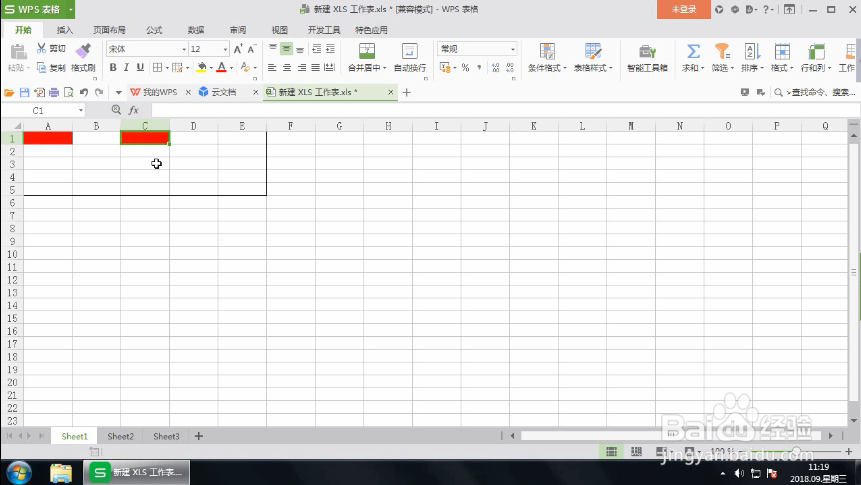Click the Rows and Columns (行和列) icon
The height and width of the screenshot is (485, 861).
(816, 51)
